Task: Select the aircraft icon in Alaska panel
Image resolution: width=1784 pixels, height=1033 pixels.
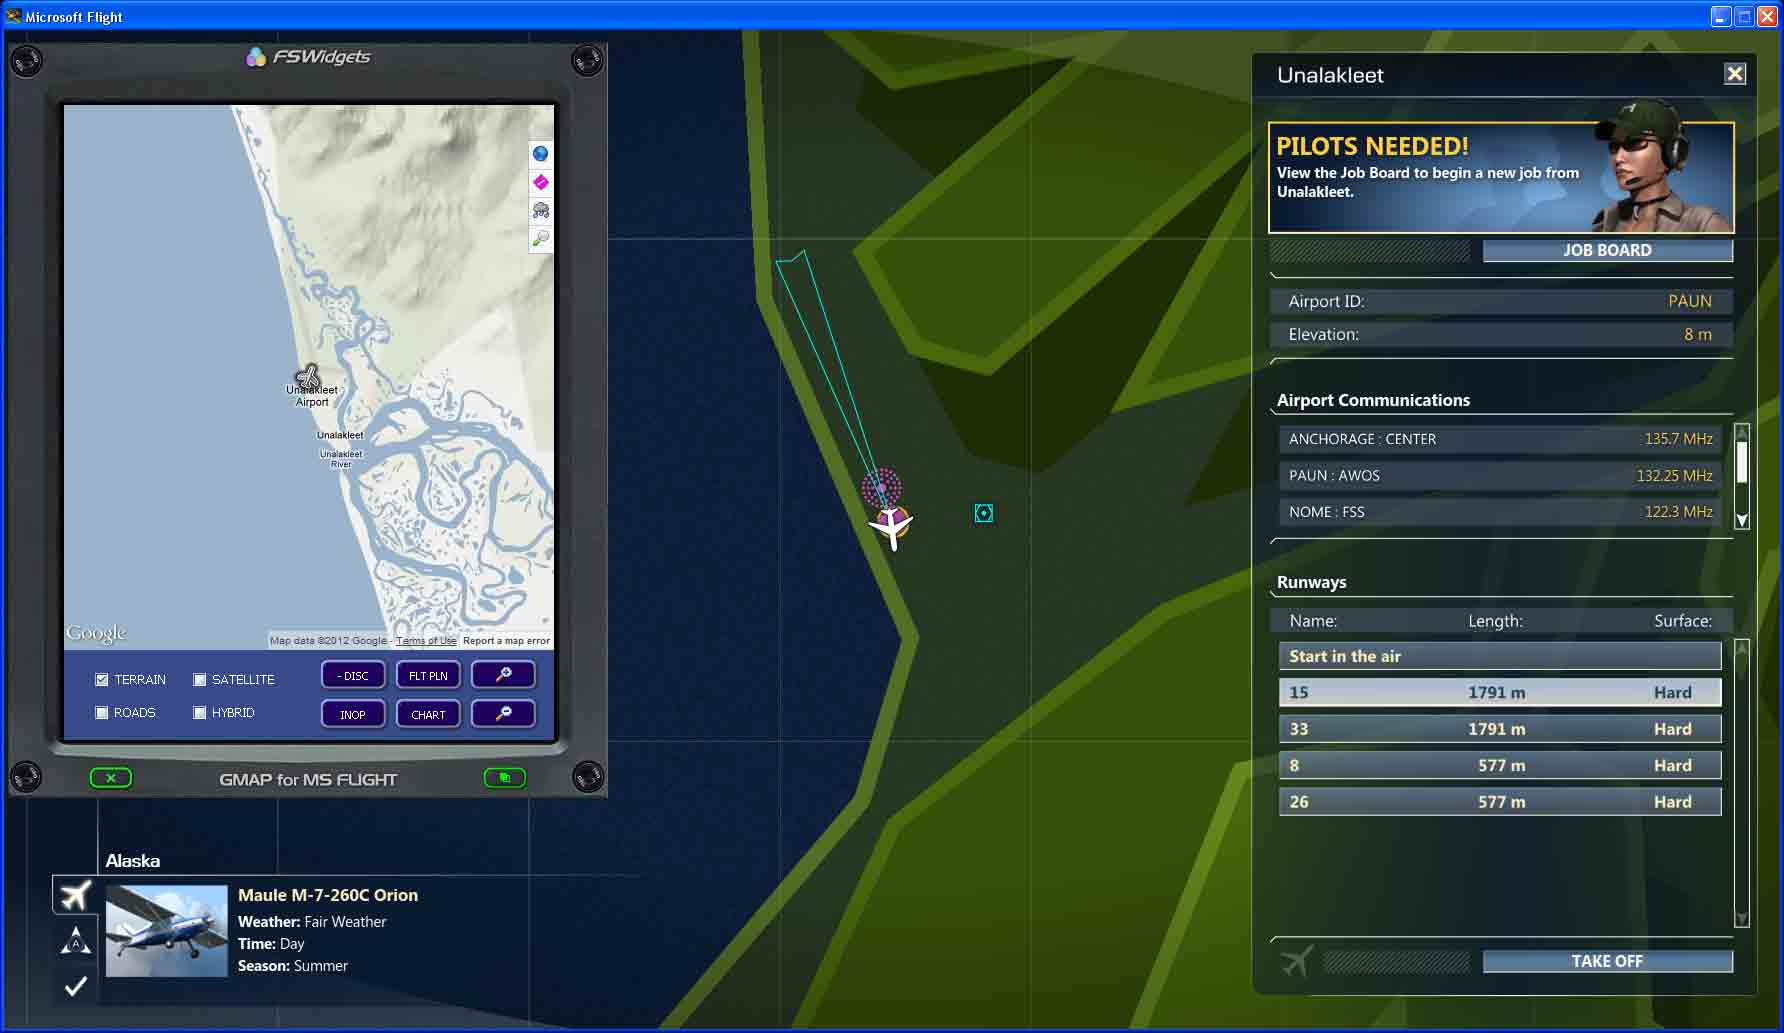Action: click(x=75, y=895)
